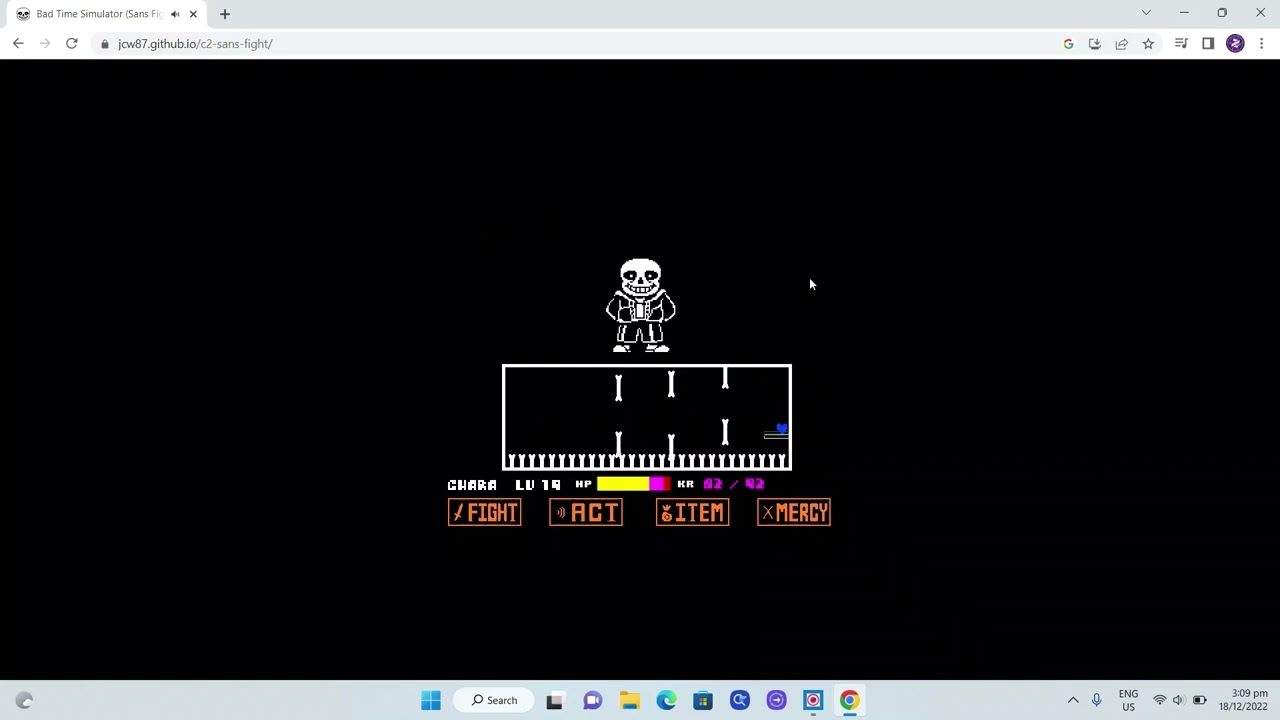Click the 92 / 92 HP value
Viewport: 1280px width, 720px height.
click(734, 485)
